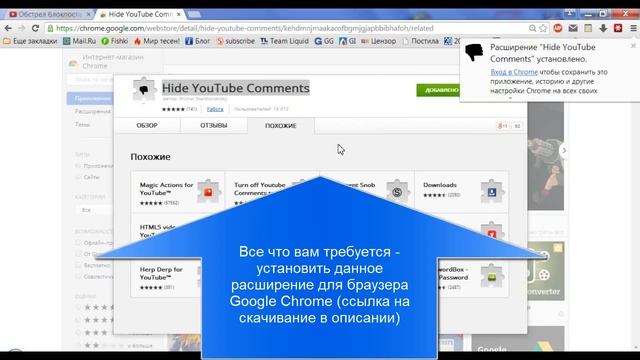Open the GG bookmark
This screenshot has width=640, height=360.
(324, 41)
